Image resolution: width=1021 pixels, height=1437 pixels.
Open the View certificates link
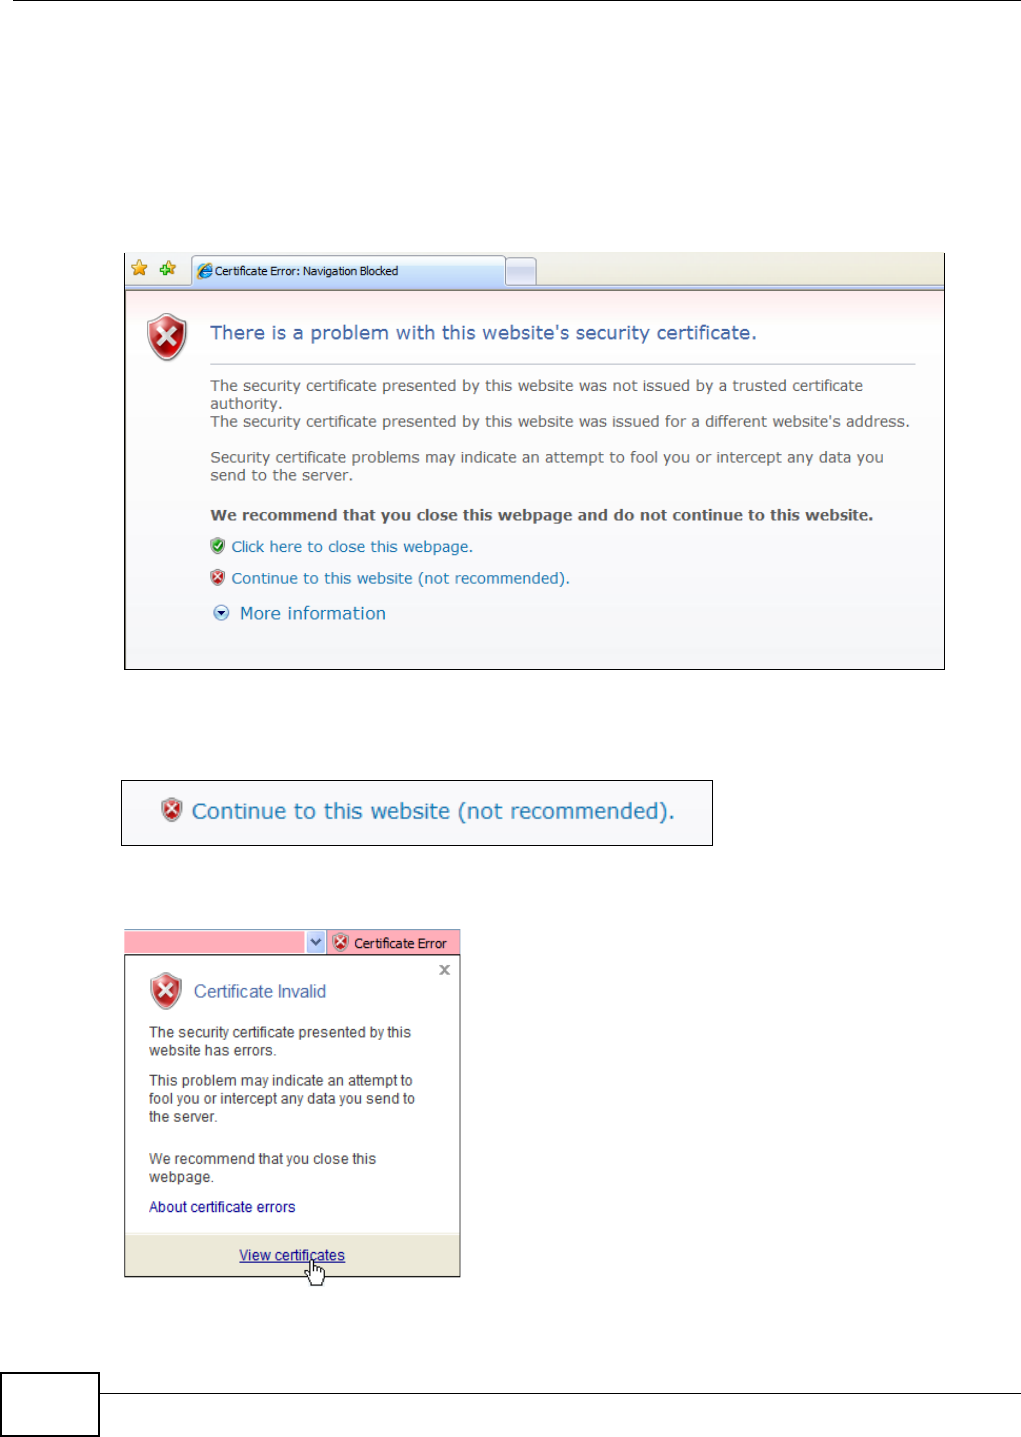(292, 1255)
